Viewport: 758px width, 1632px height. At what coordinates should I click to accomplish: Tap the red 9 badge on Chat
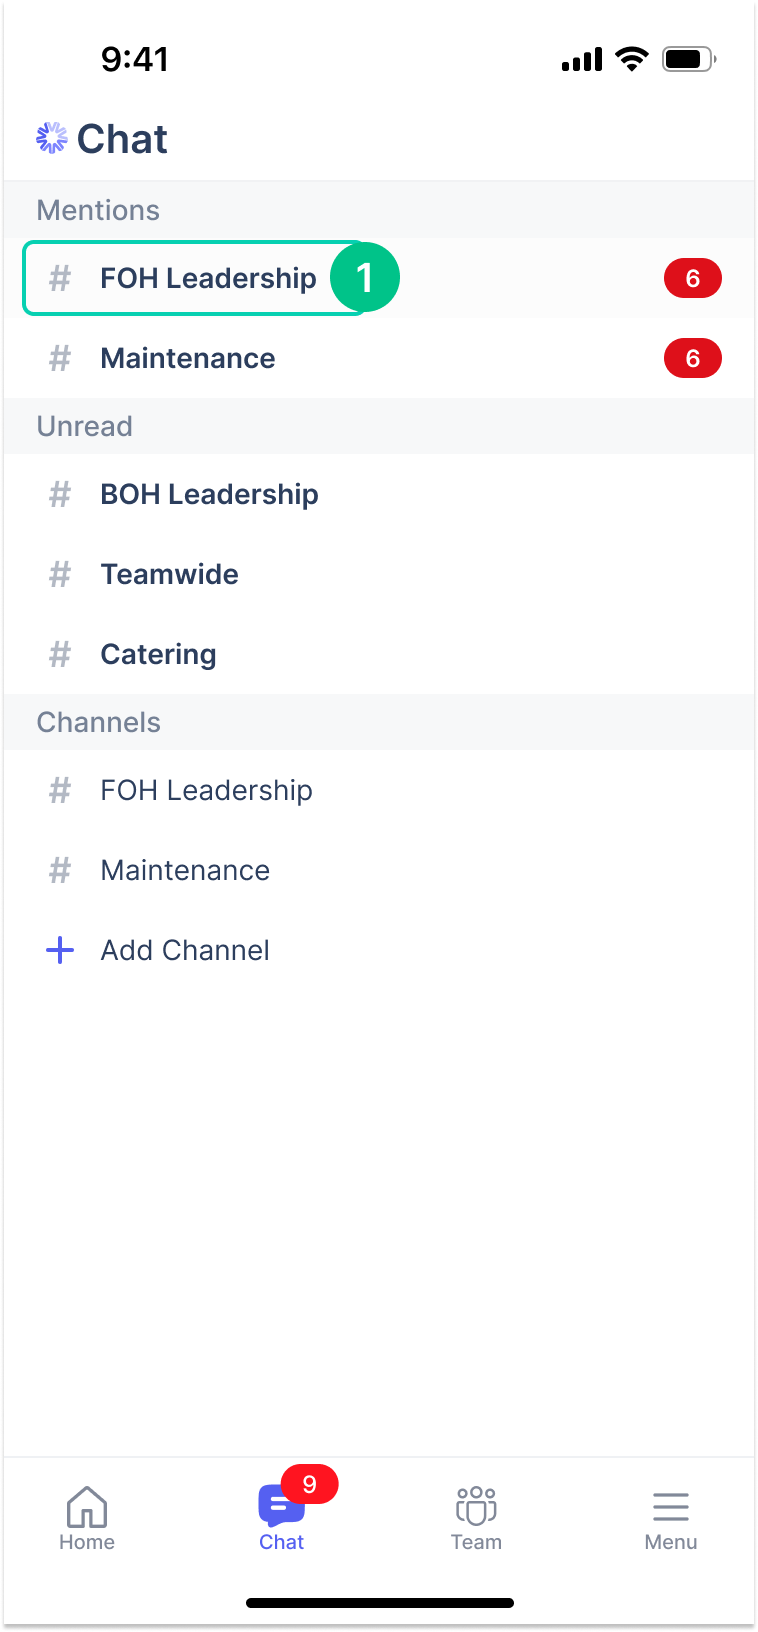pyautogui.click(x=310, y=1485)
